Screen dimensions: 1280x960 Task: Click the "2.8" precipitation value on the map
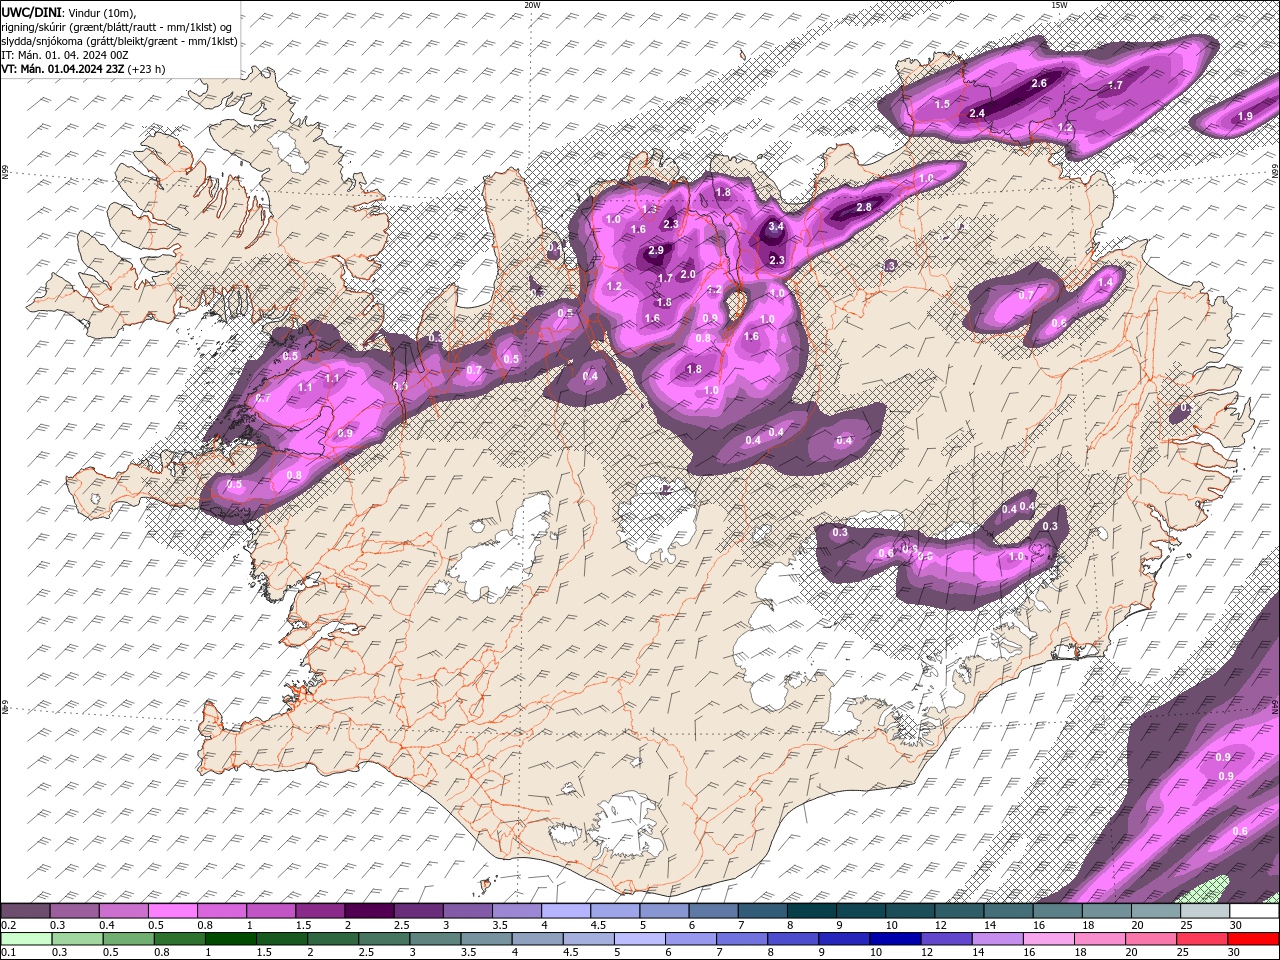pos(864,207)
